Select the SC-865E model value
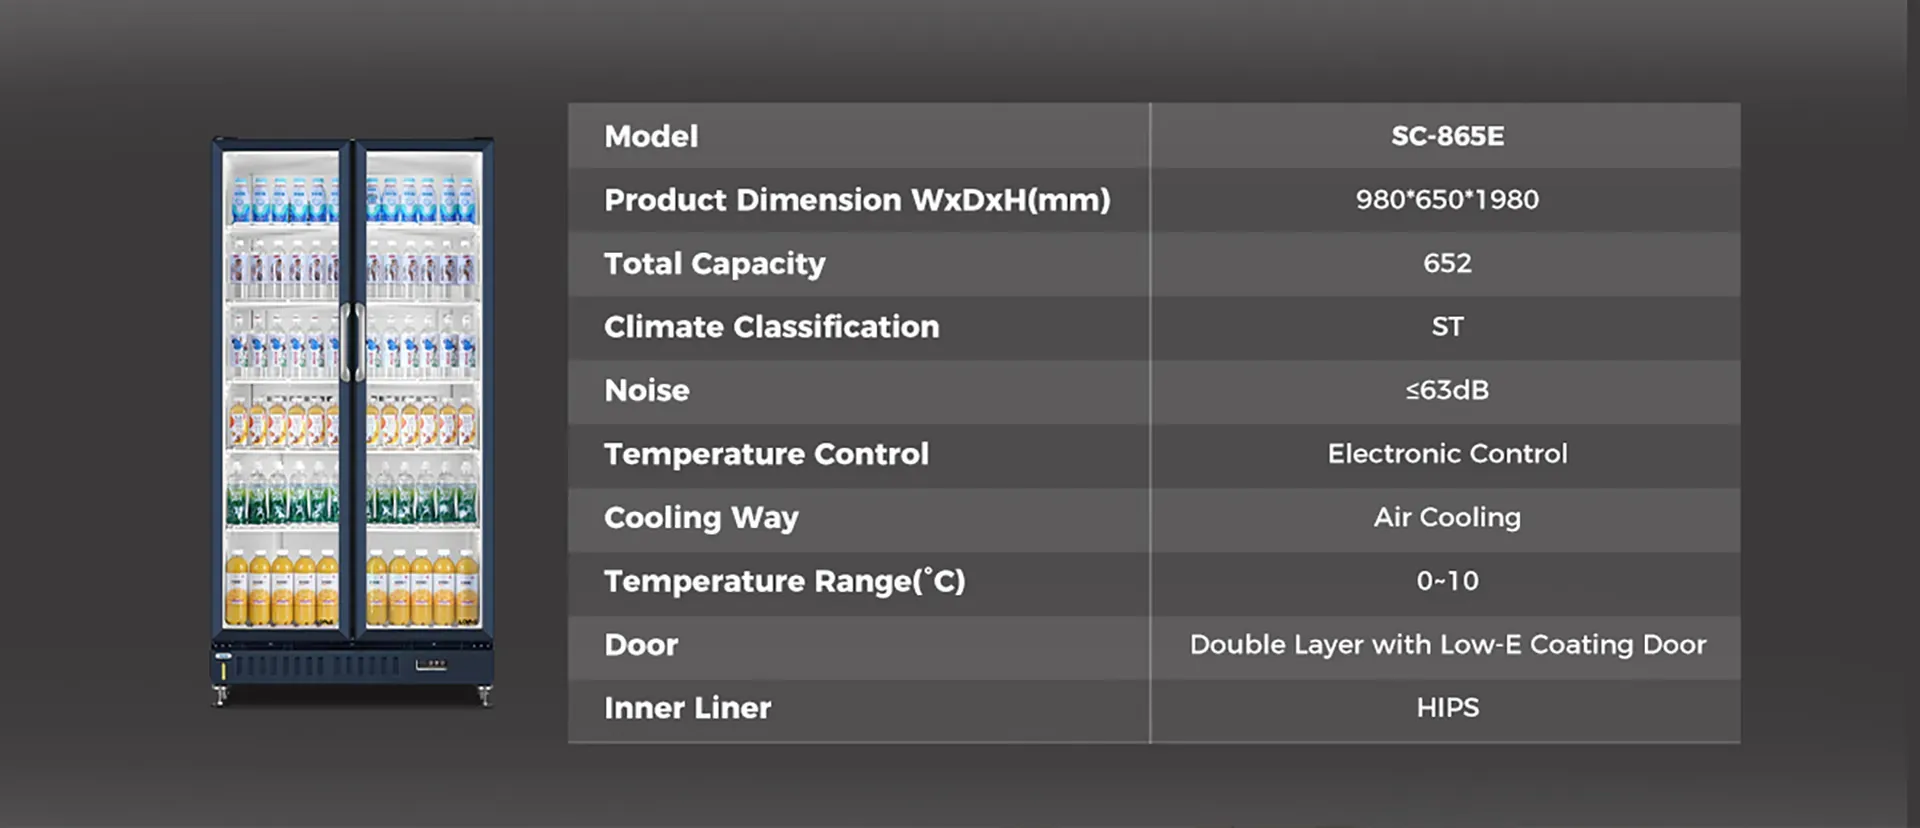The width and height of the screenshot is (1920, 828). pyautogui.click(x=1447, y=136)
